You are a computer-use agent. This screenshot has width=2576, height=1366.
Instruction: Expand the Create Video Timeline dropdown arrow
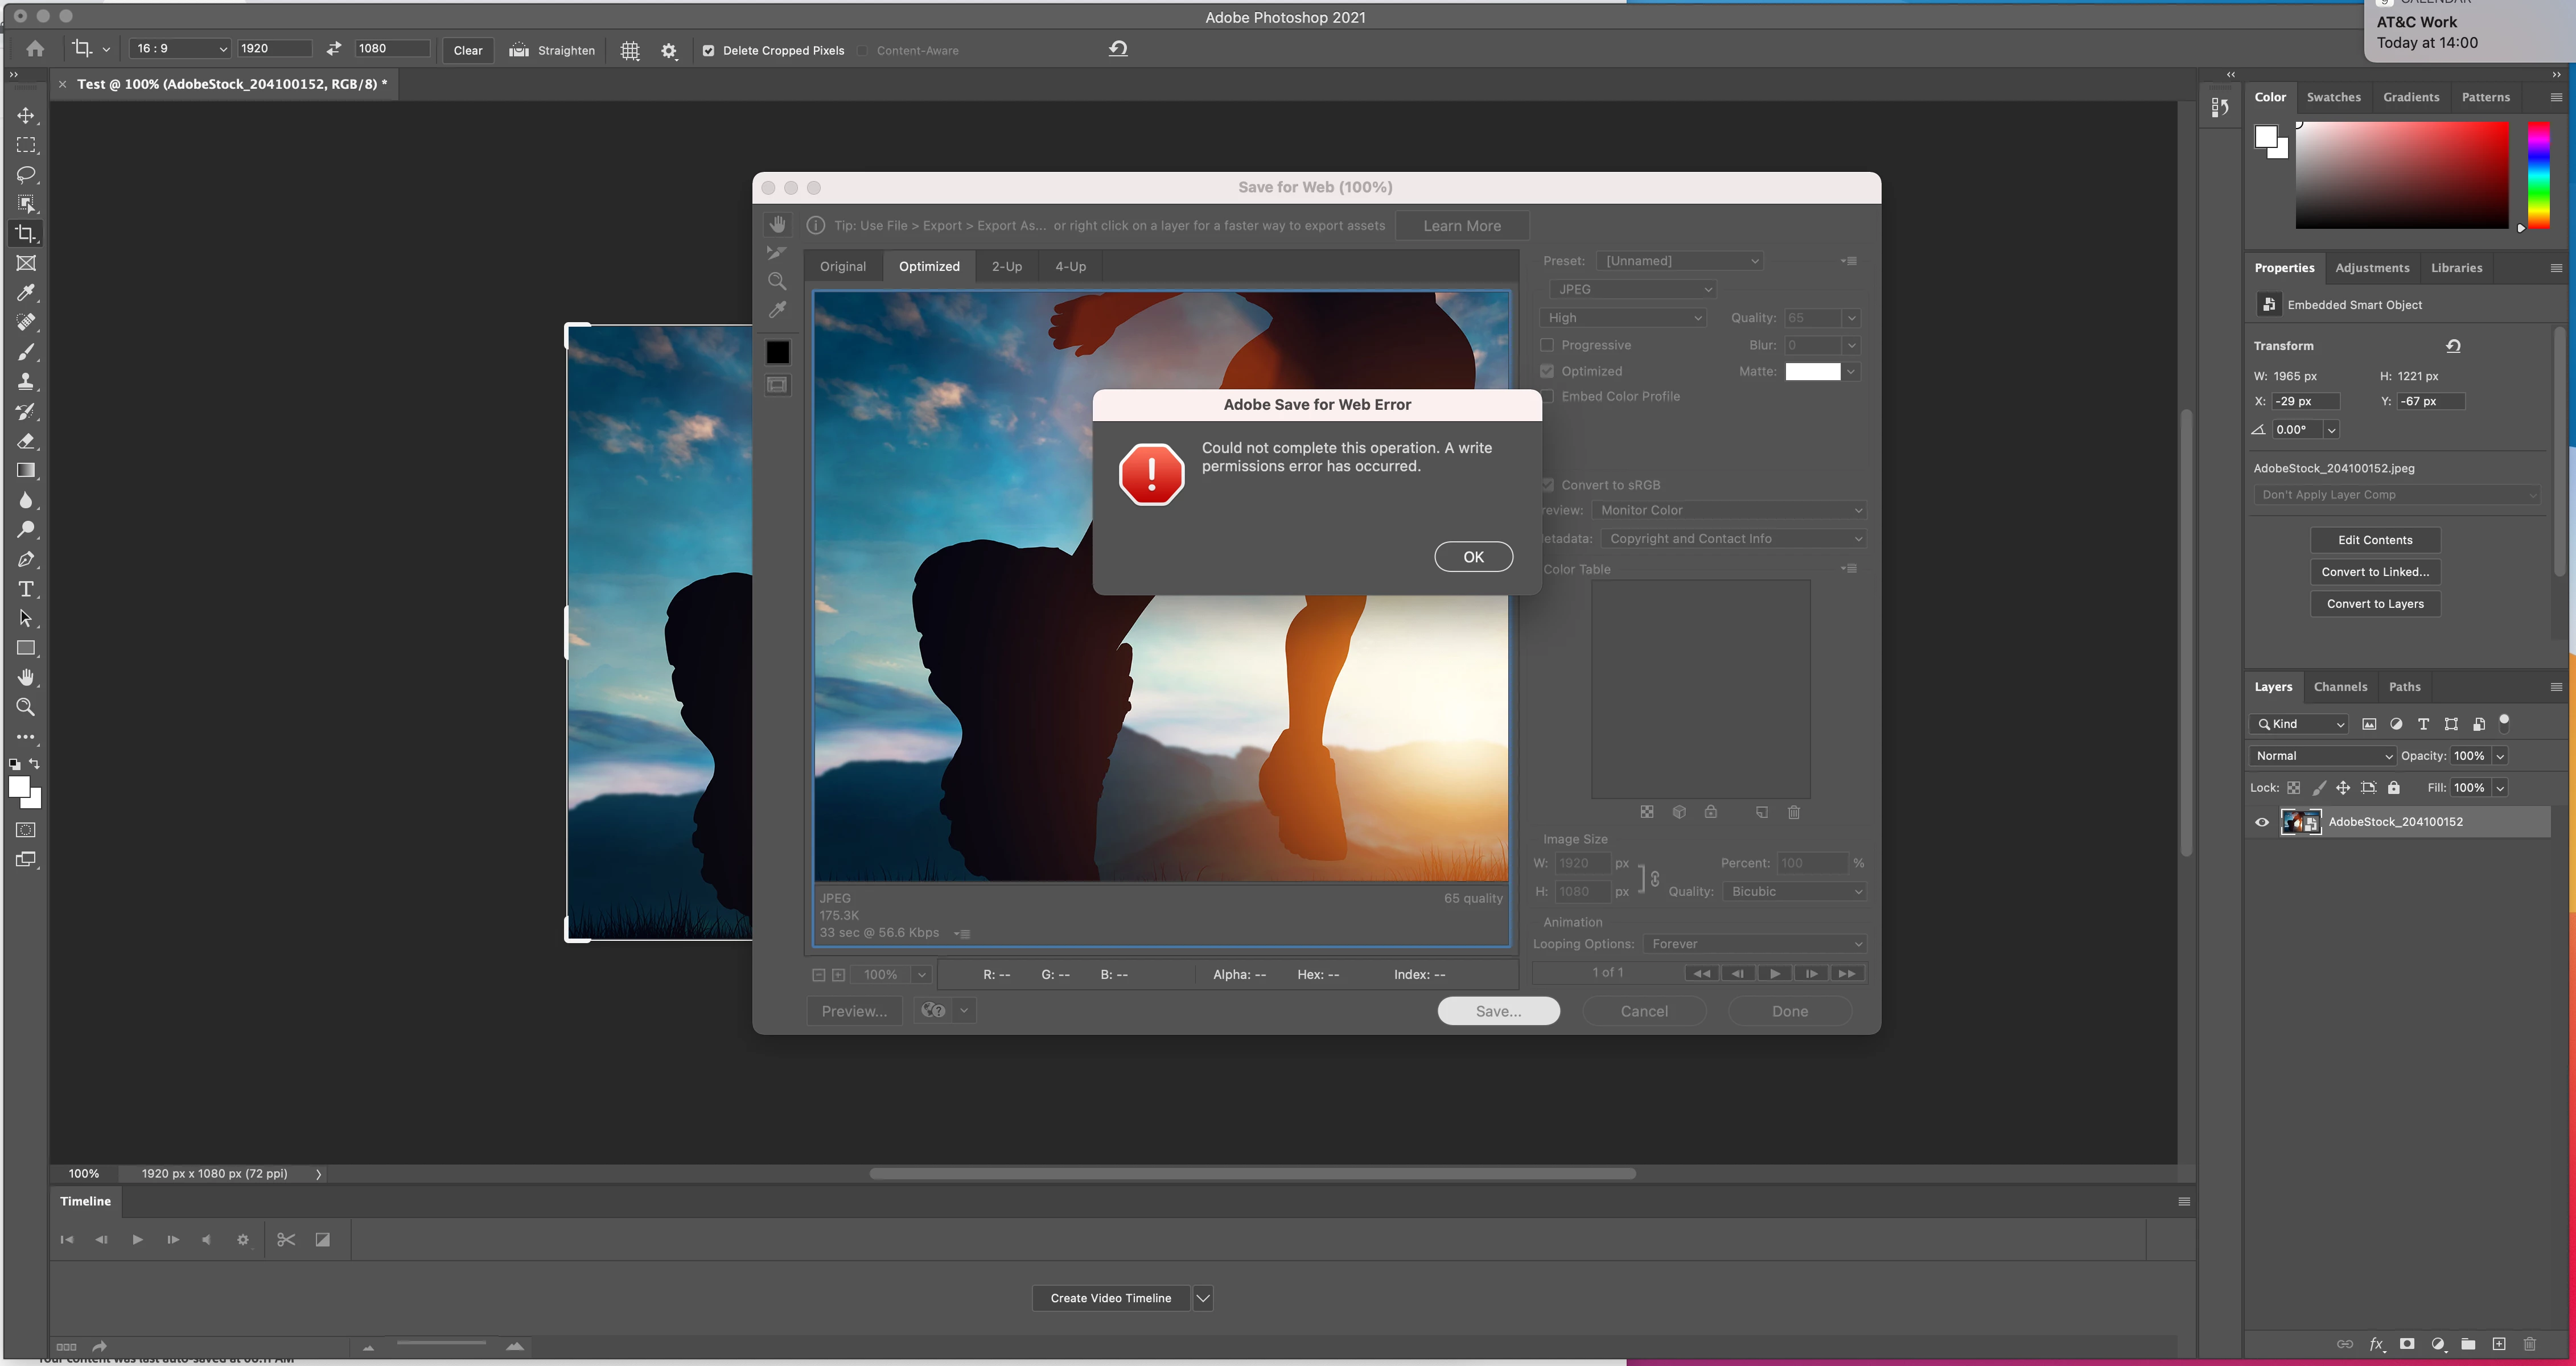tap(1203, 1298)
